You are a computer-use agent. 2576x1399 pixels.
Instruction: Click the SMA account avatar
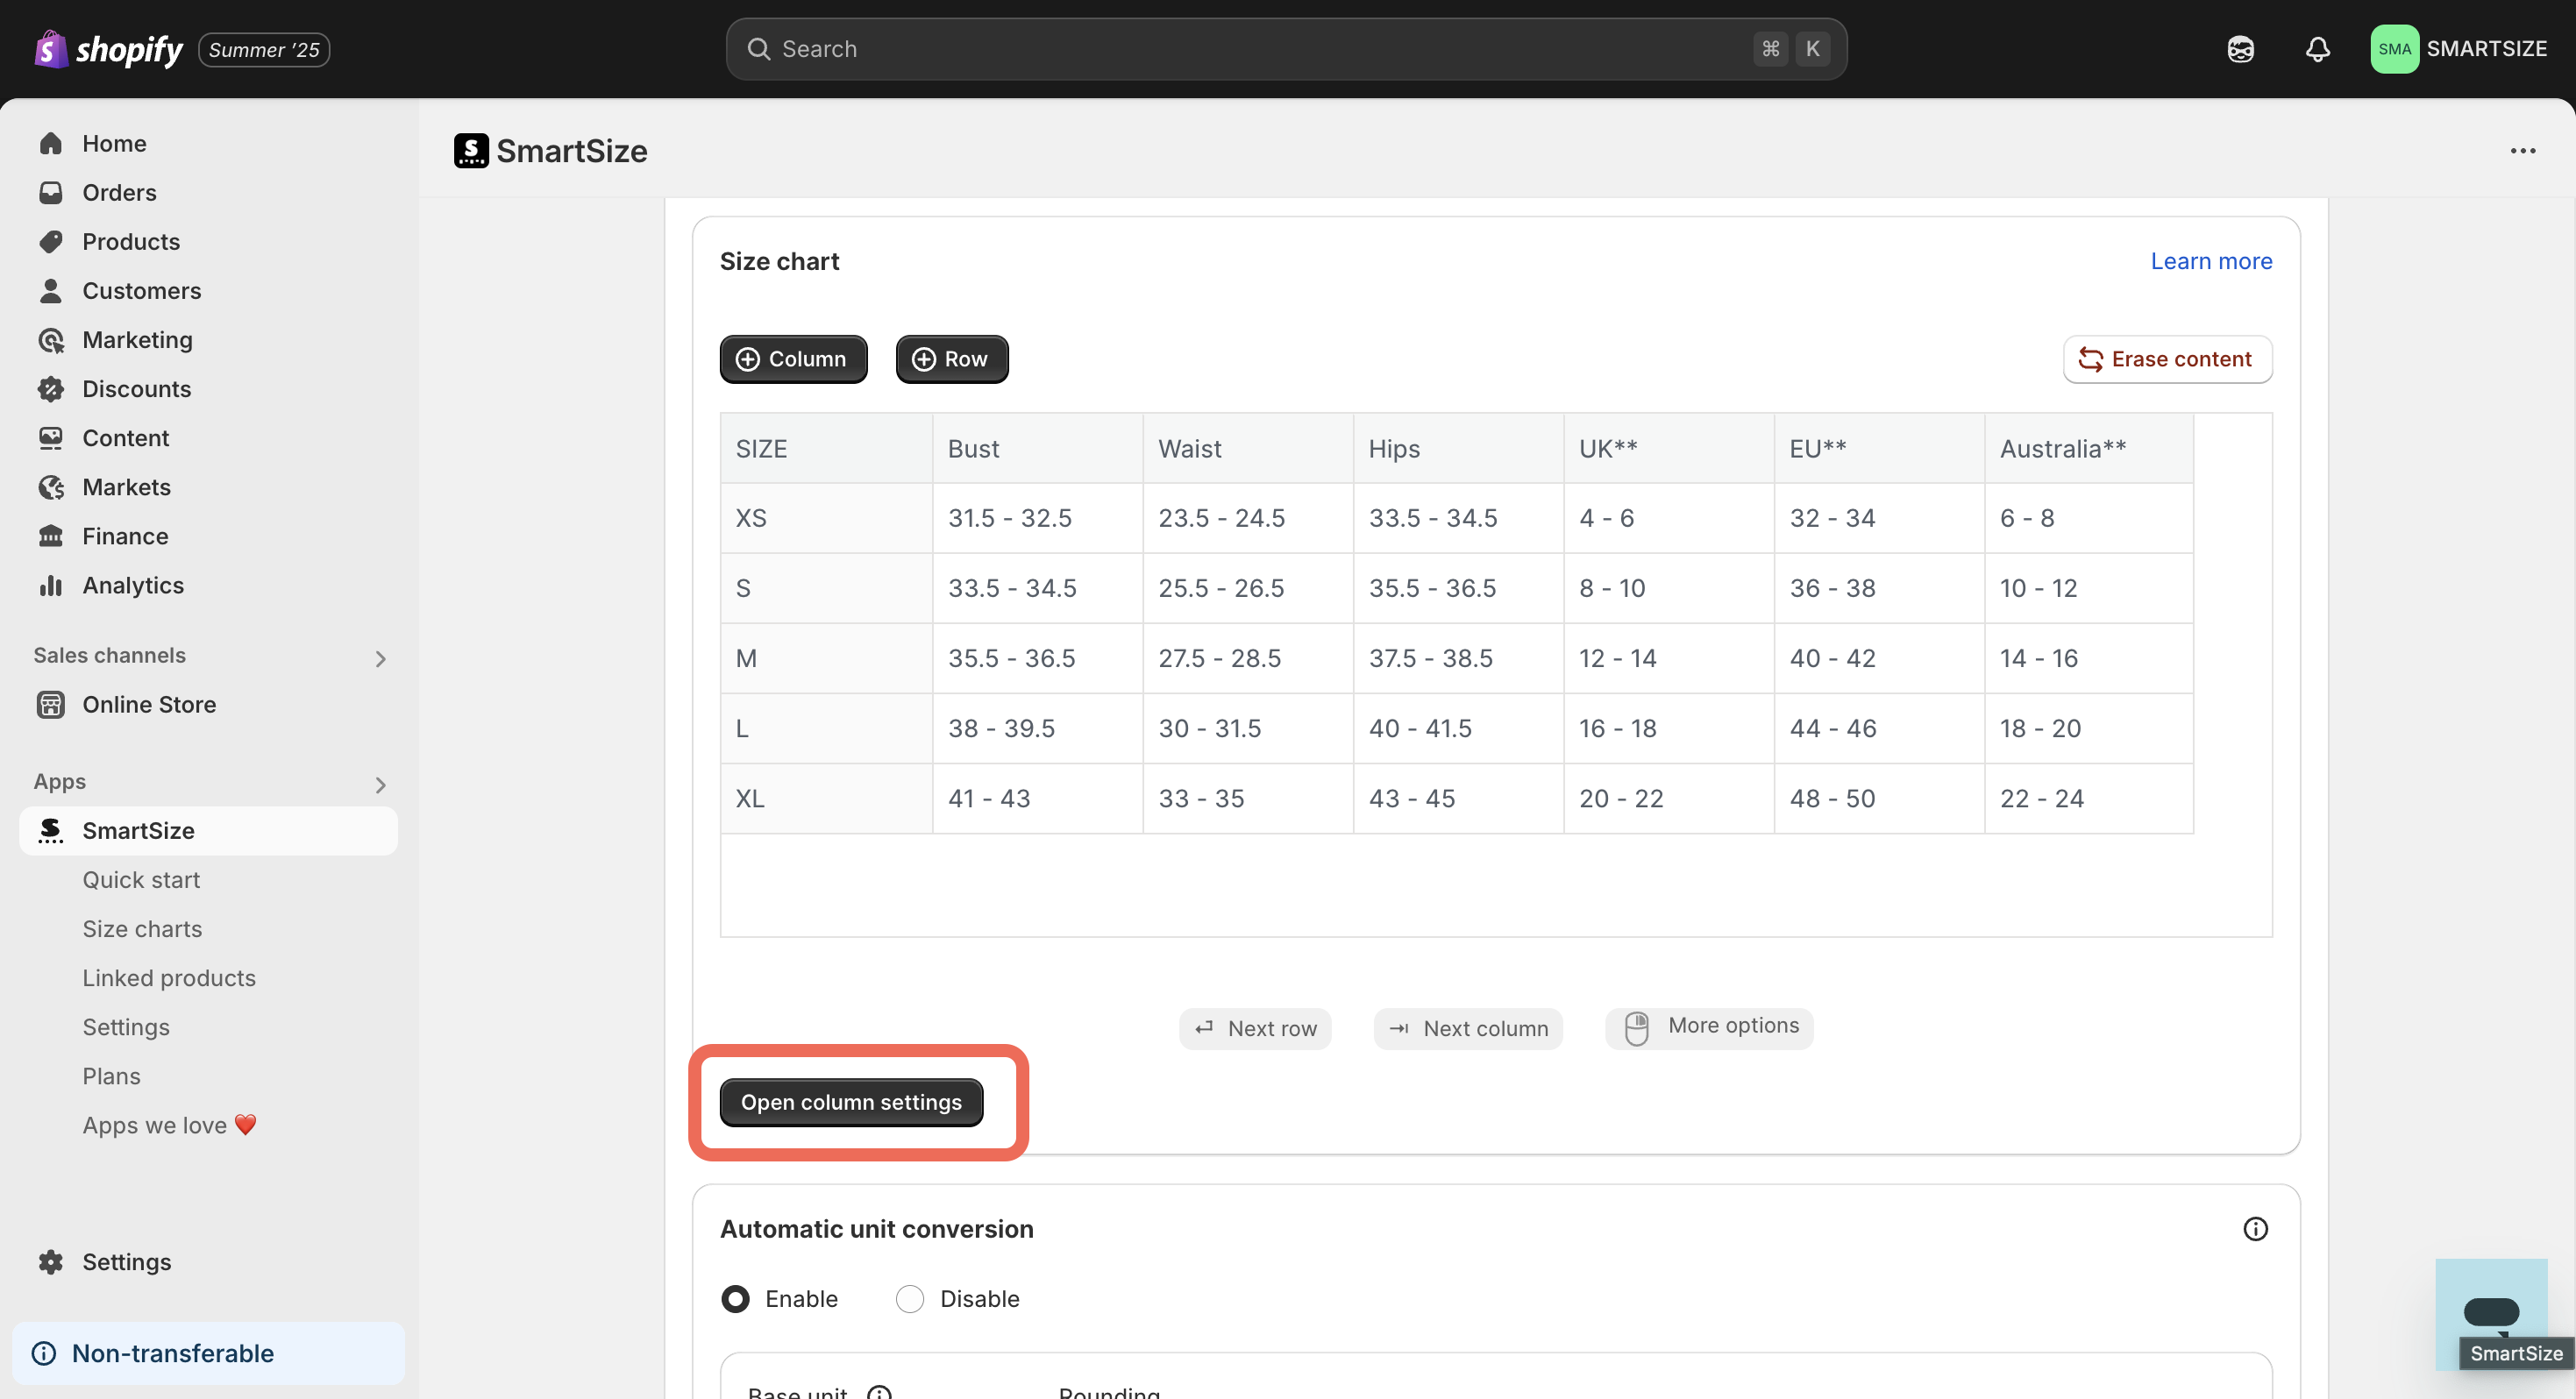pyautogui.click(x=2394, y=49)
